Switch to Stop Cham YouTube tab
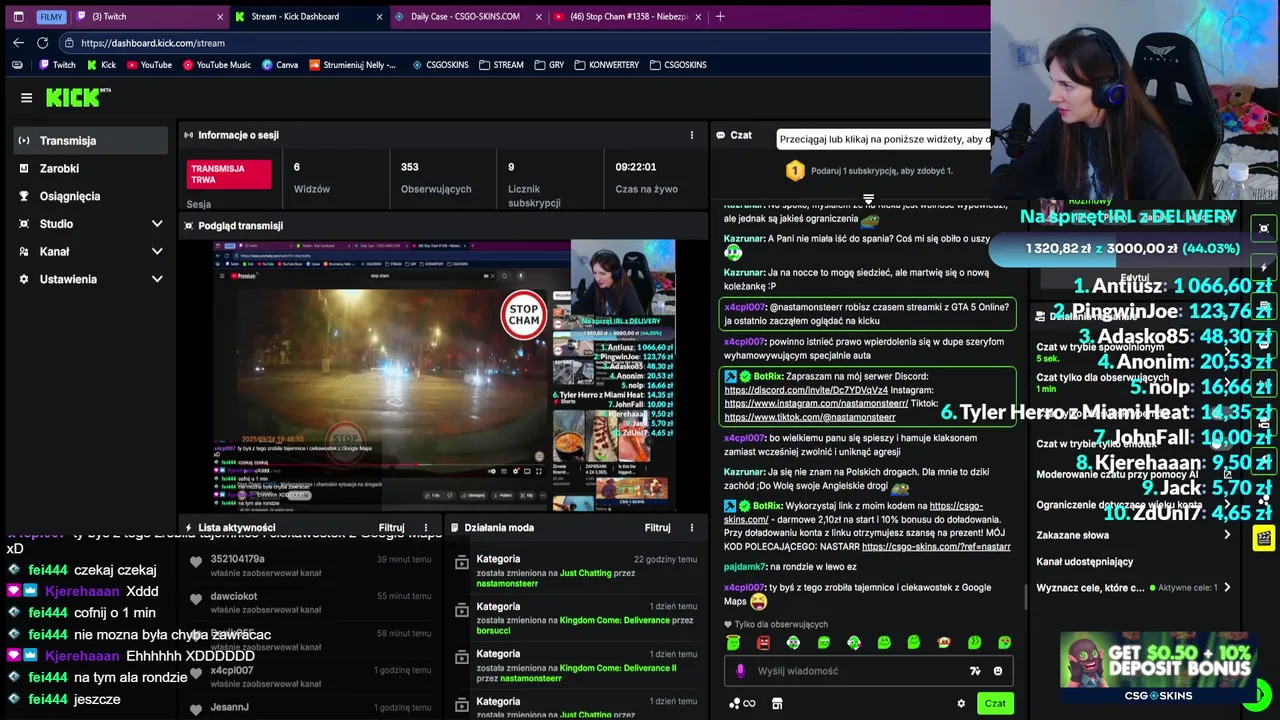Viewport: 1280px width, 720px height. pyautogui.click(x=628, y=16)
